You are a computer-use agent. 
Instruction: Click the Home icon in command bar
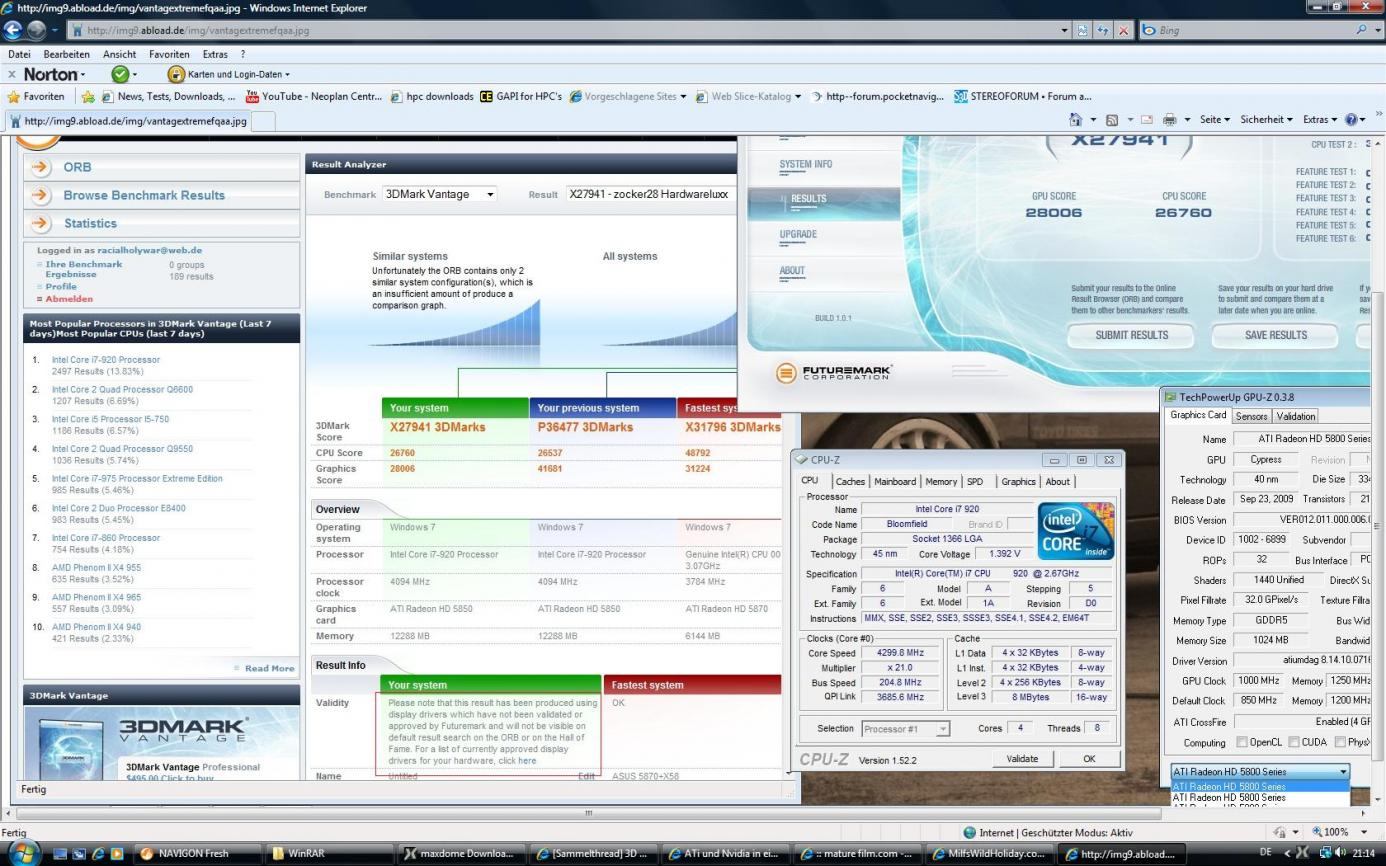point(1075,119)
